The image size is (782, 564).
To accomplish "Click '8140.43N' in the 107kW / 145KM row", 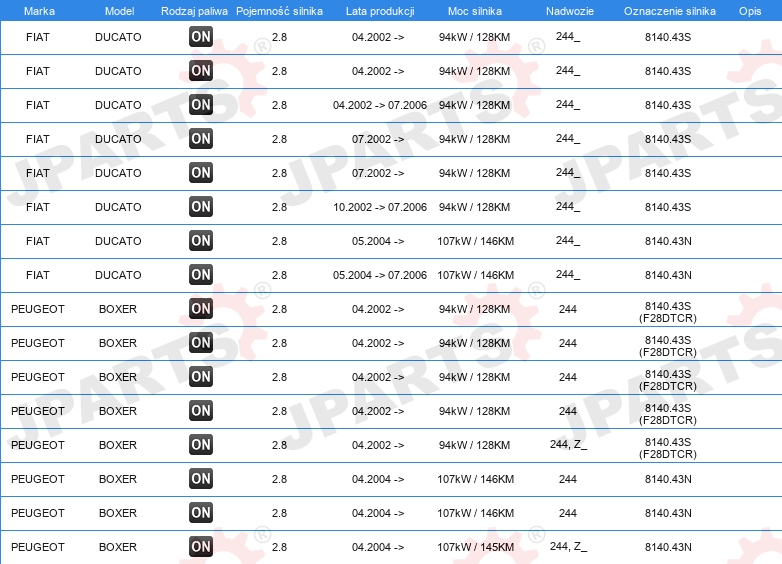I will (668, 547).
